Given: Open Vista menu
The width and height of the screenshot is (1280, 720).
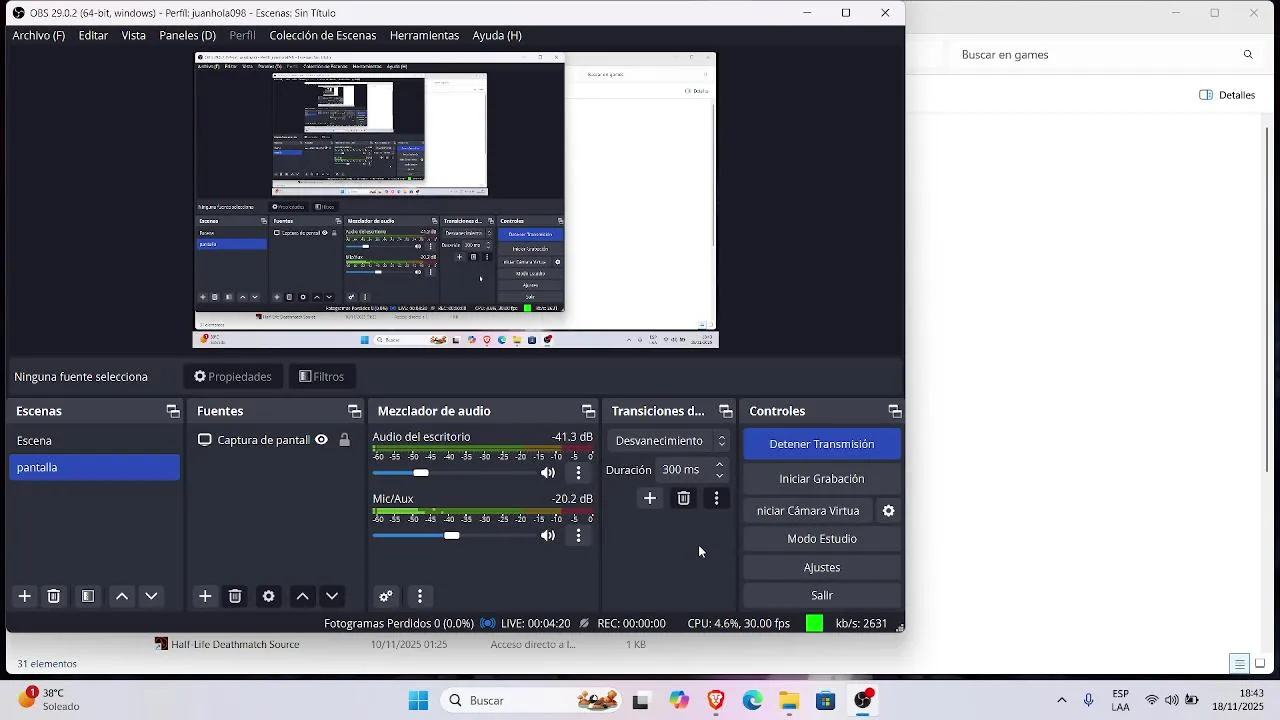Looking at the screenshot, I should pos(134,35).
